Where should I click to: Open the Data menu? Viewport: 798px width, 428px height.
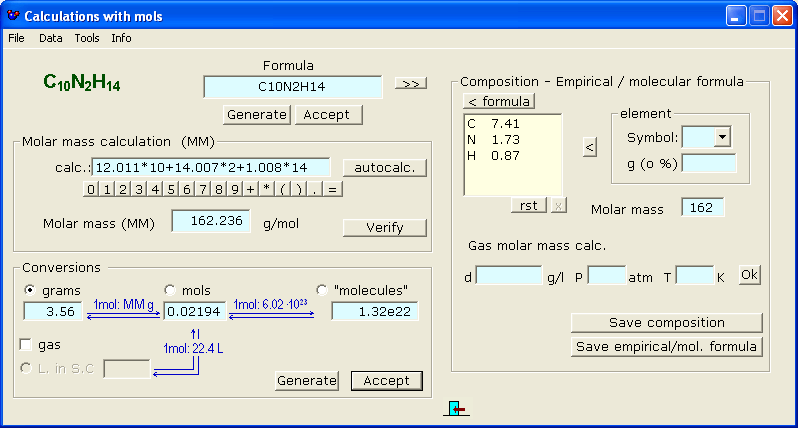point(50,38)
